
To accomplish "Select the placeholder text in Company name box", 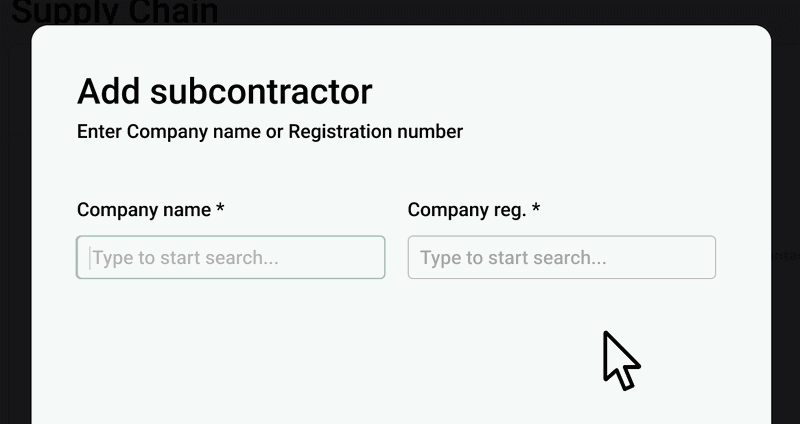I will pyautogui.click(x=185, y=258).
